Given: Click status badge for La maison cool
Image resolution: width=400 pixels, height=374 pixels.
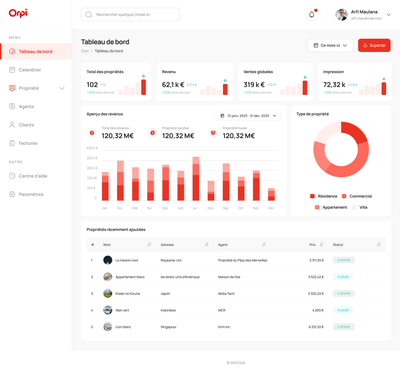Looking at the screenshot, I should [344, 260].
